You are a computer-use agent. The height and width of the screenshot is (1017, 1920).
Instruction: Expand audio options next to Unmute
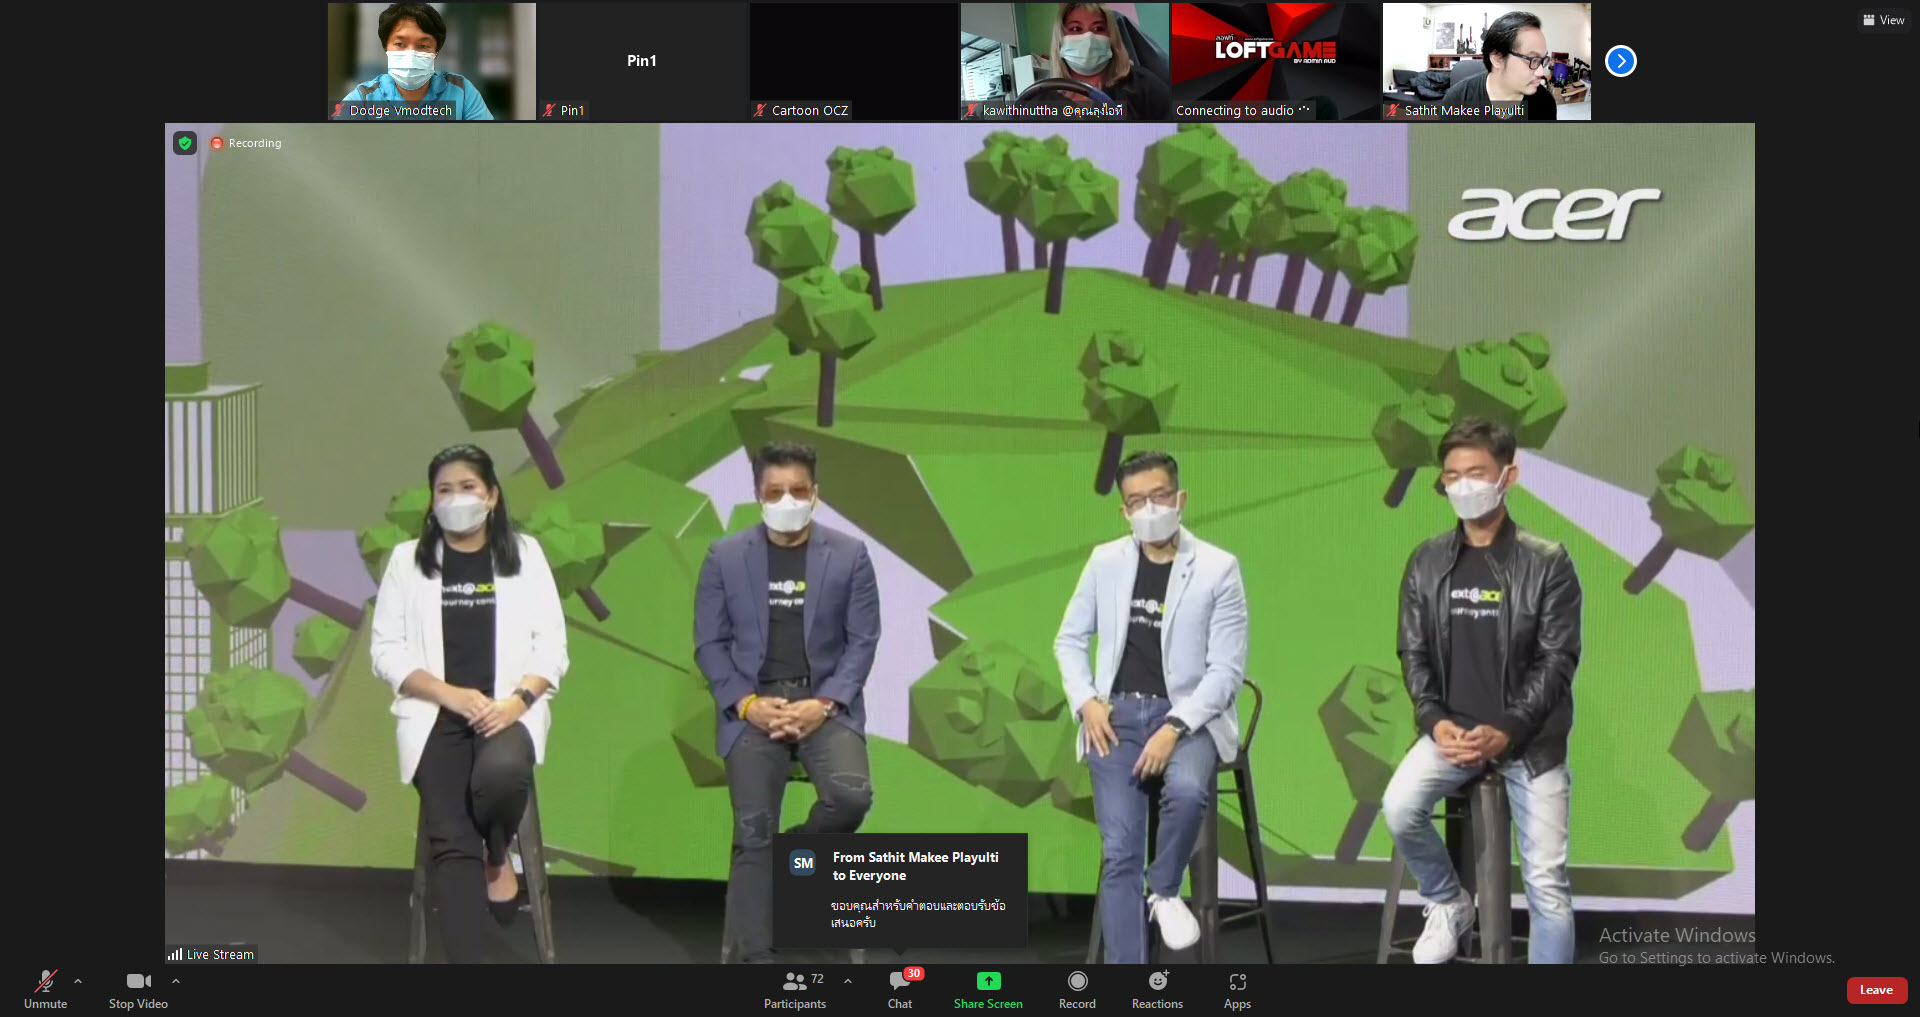point(78,980)
